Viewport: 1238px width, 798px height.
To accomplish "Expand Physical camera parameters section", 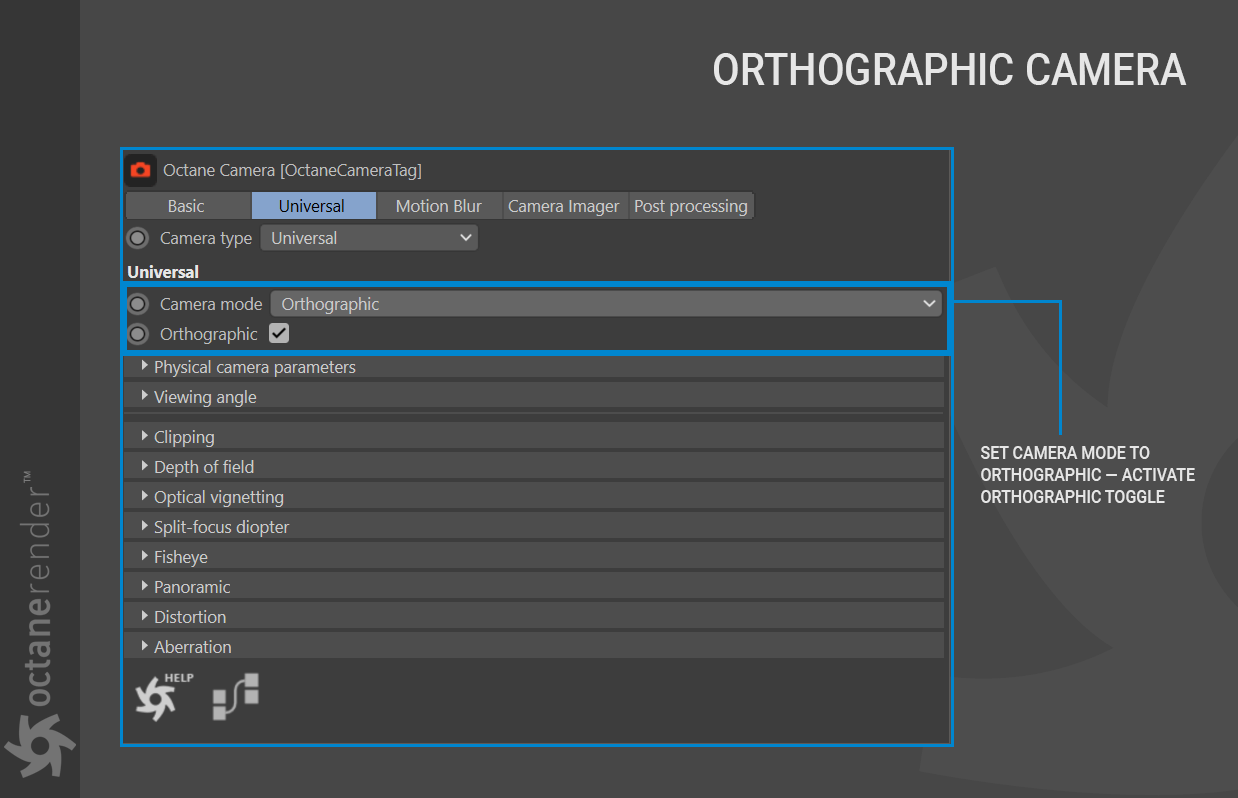I will click(534, 367).
